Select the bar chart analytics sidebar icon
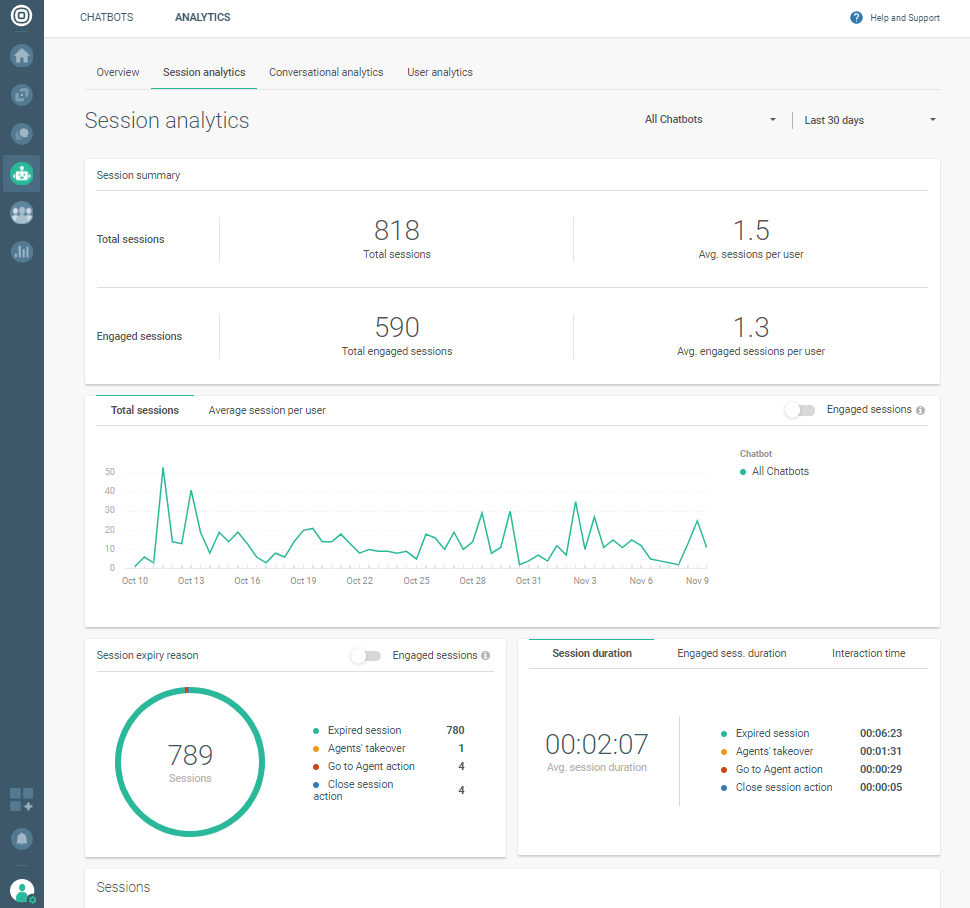The height and width of the screenshot is (908, 970). pos(21,252)
